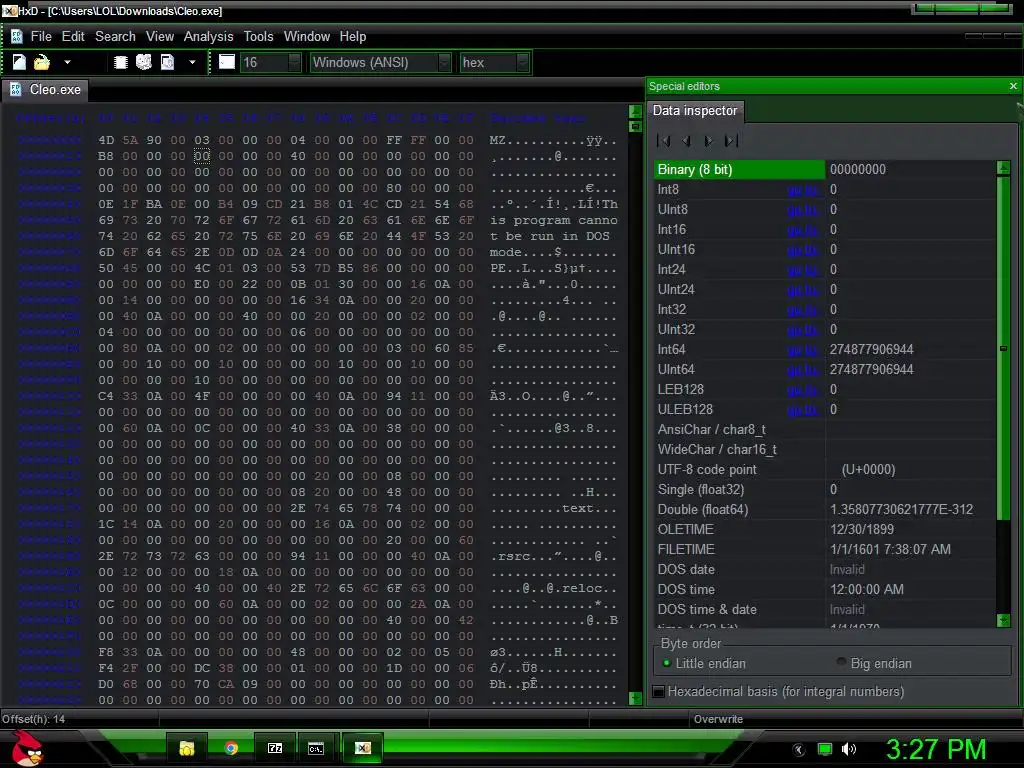The height and width of the screenshot is (768, 1024).
Task: Open the Window menu
Action: [307, 37]
